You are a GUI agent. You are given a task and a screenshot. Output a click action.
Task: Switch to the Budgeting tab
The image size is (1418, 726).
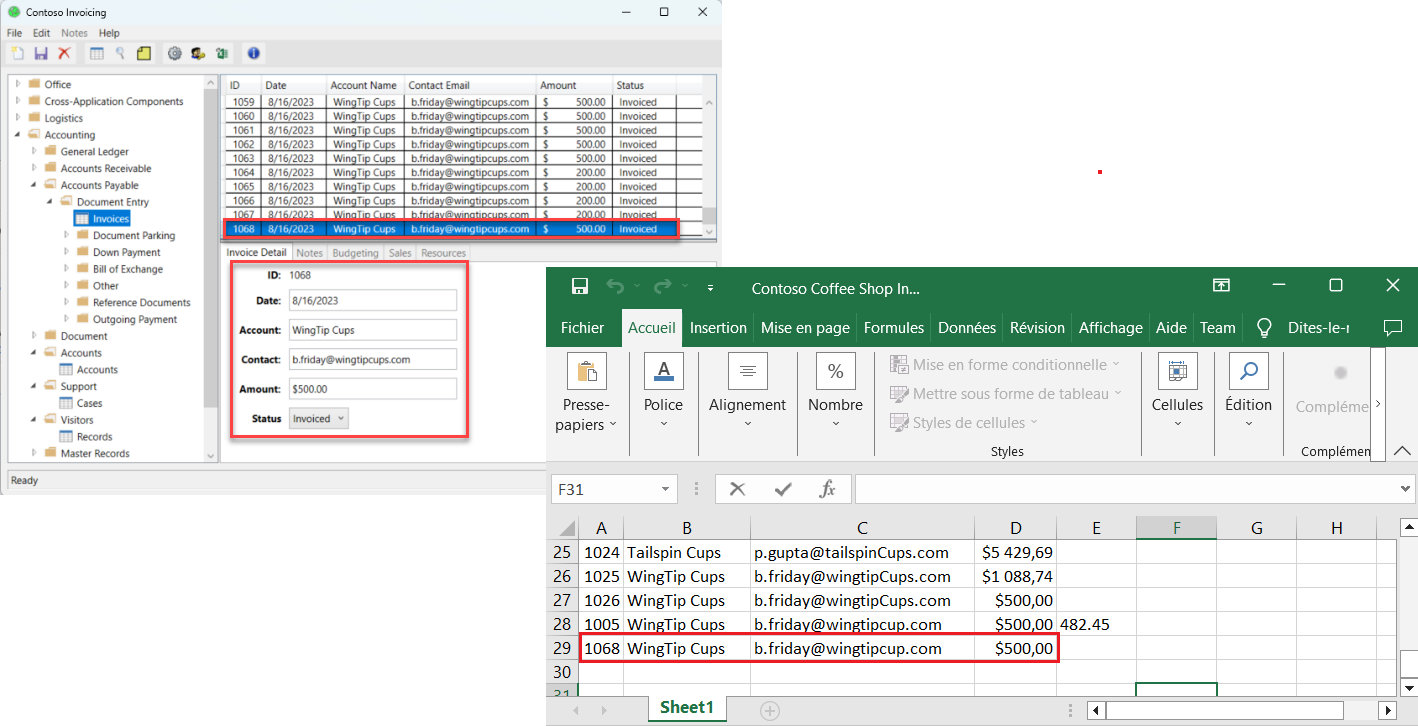pos(355,253)
